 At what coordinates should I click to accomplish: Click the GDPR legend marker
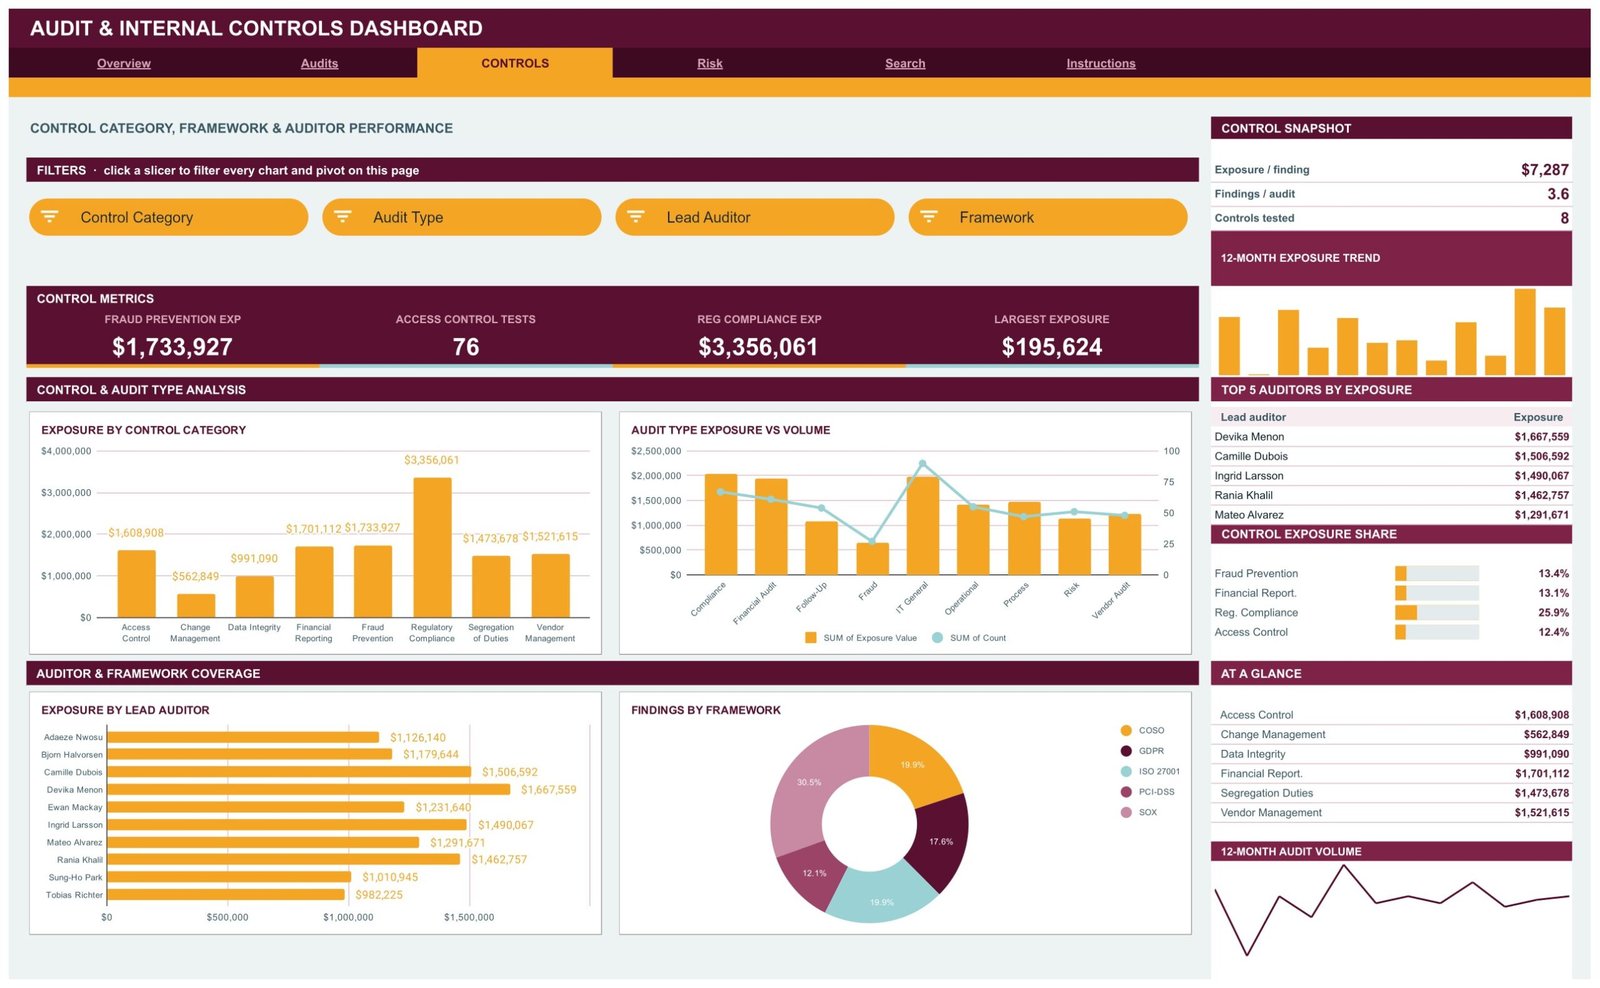[1126, 751]
